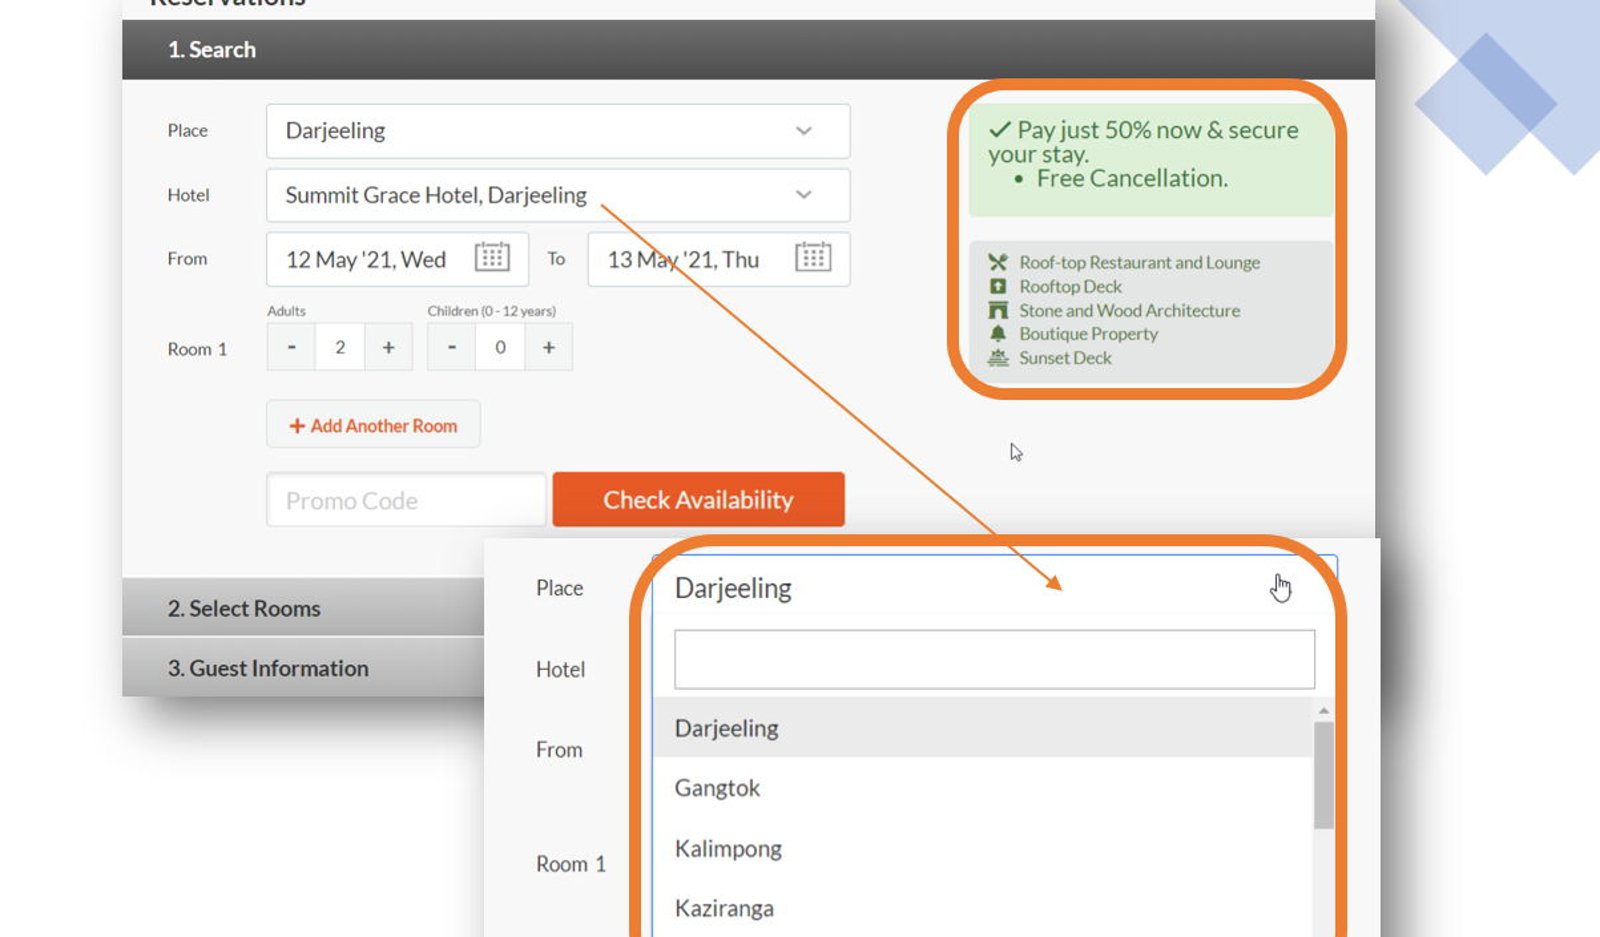1600x937 pixels.
Task: Click the Roof-top Restaurant and Lounge icon
Action: (998, 262)
